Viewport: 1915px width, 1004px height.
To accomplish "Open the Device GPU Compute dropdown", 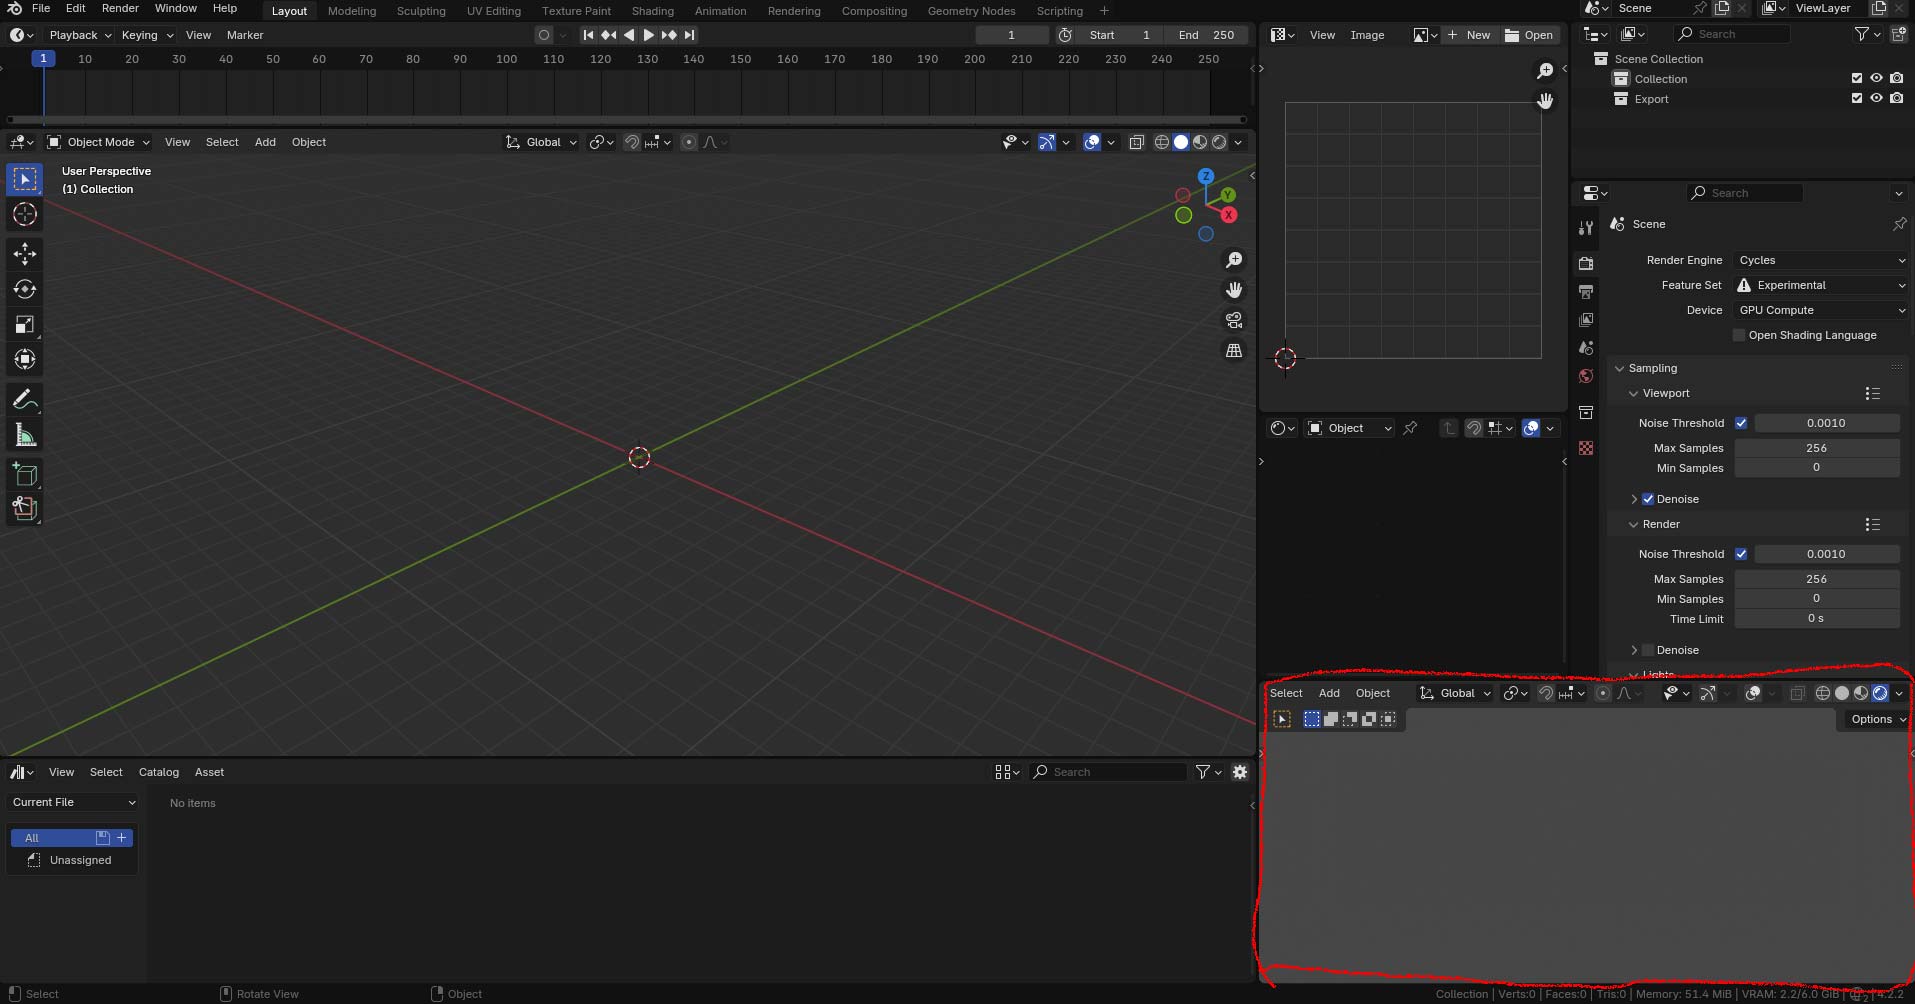I will point(1820,310).
